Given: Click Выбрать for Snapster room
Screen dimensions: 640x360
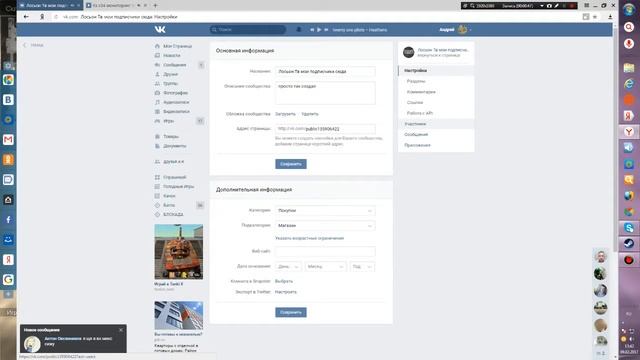Looking at the screenshot, I should pyautogui.click(x=284, y=281).
